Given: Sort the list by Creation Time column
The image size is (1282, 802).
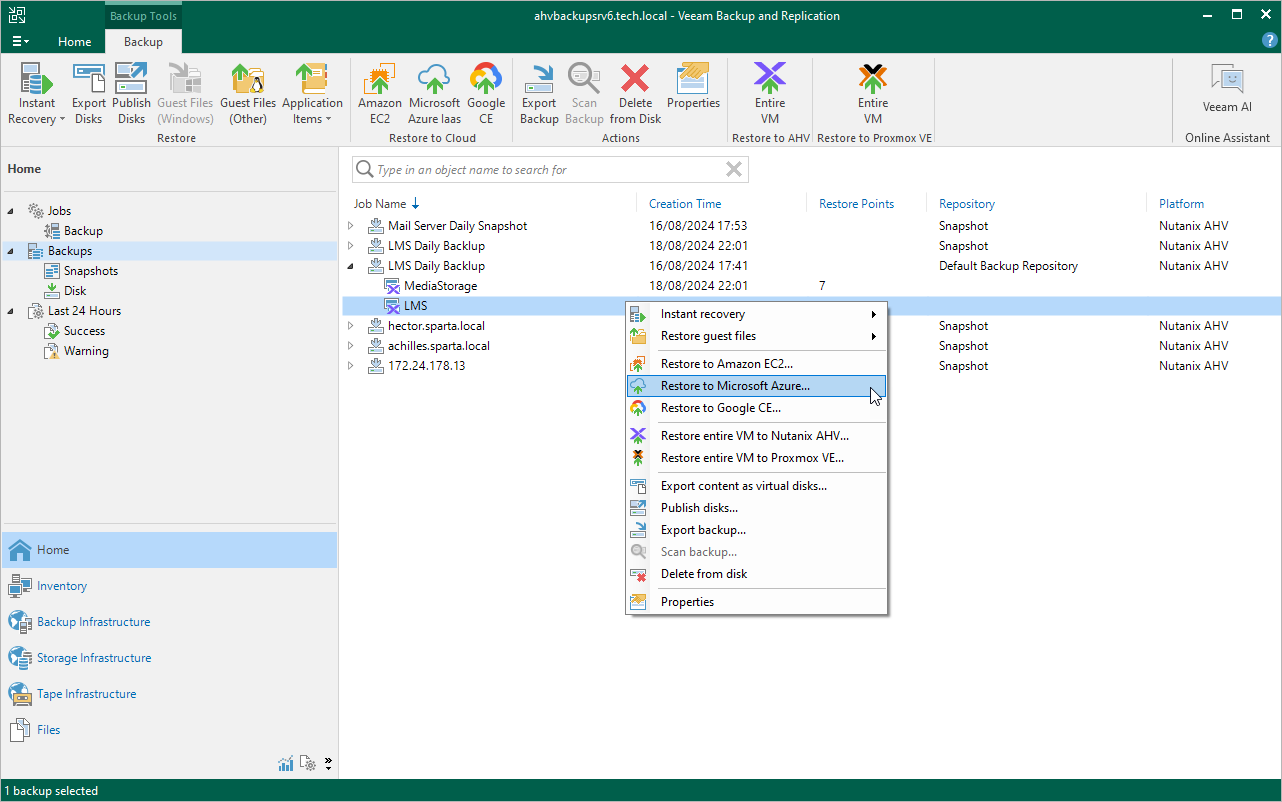Looking at the screenshot, I should (x=685, y=204).
